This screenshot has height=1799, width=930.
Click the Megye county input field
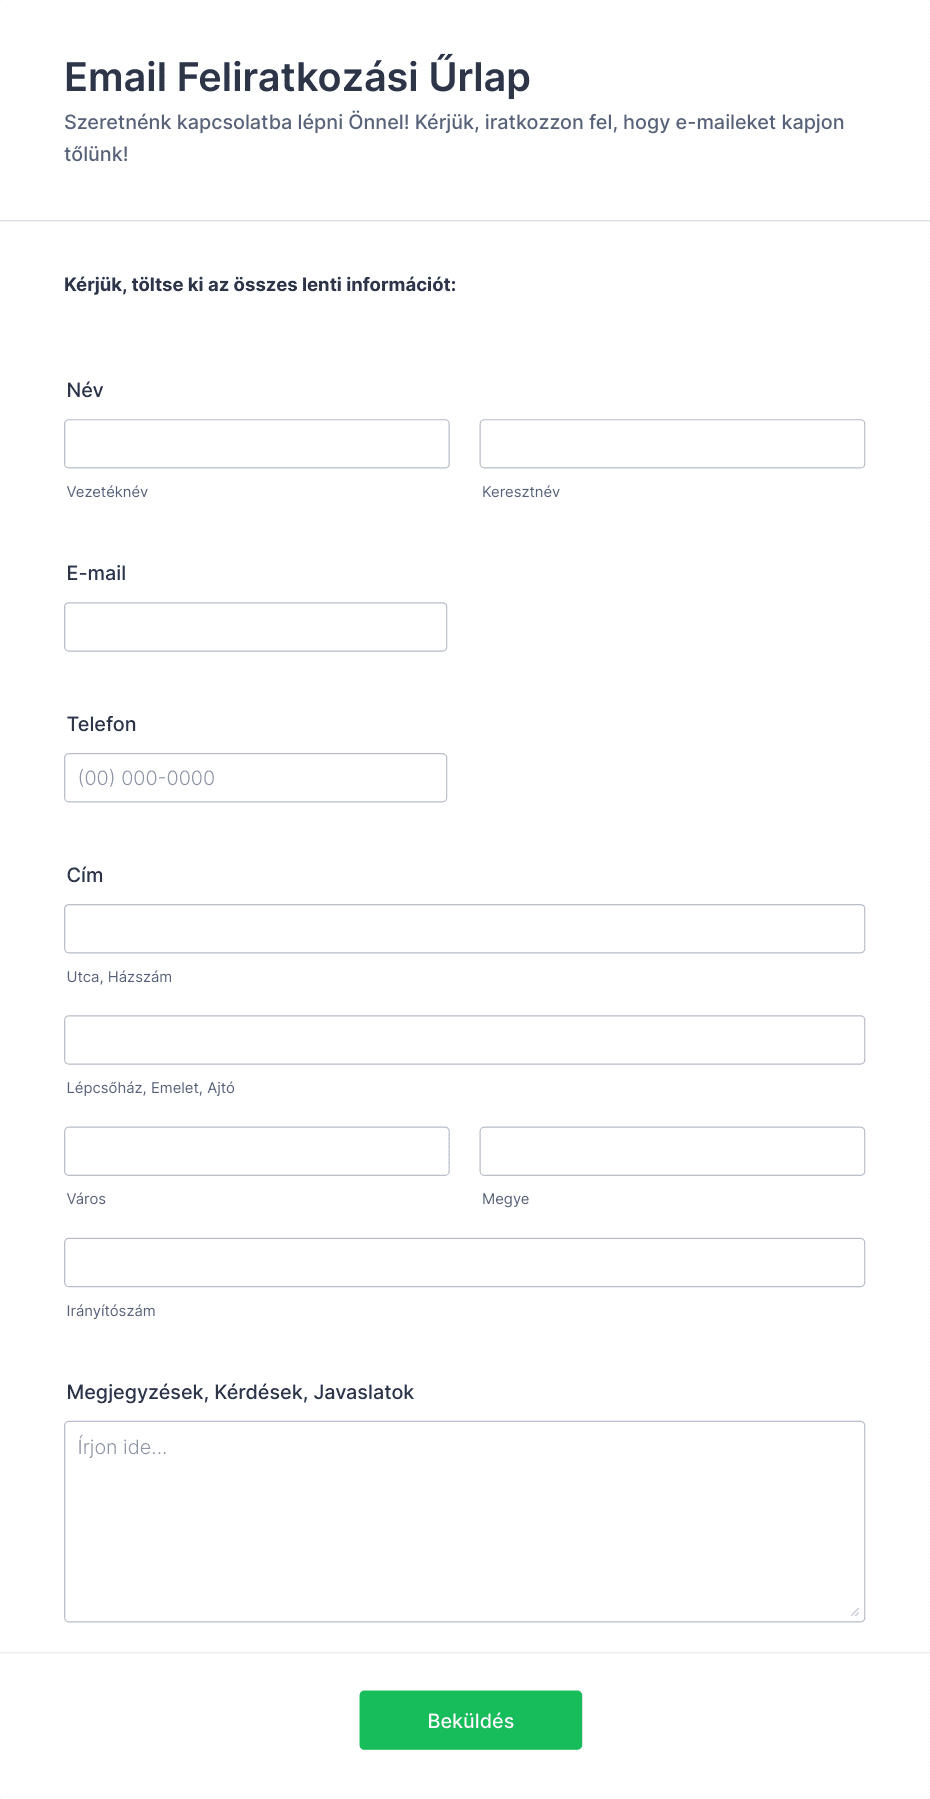[671, 1150]
